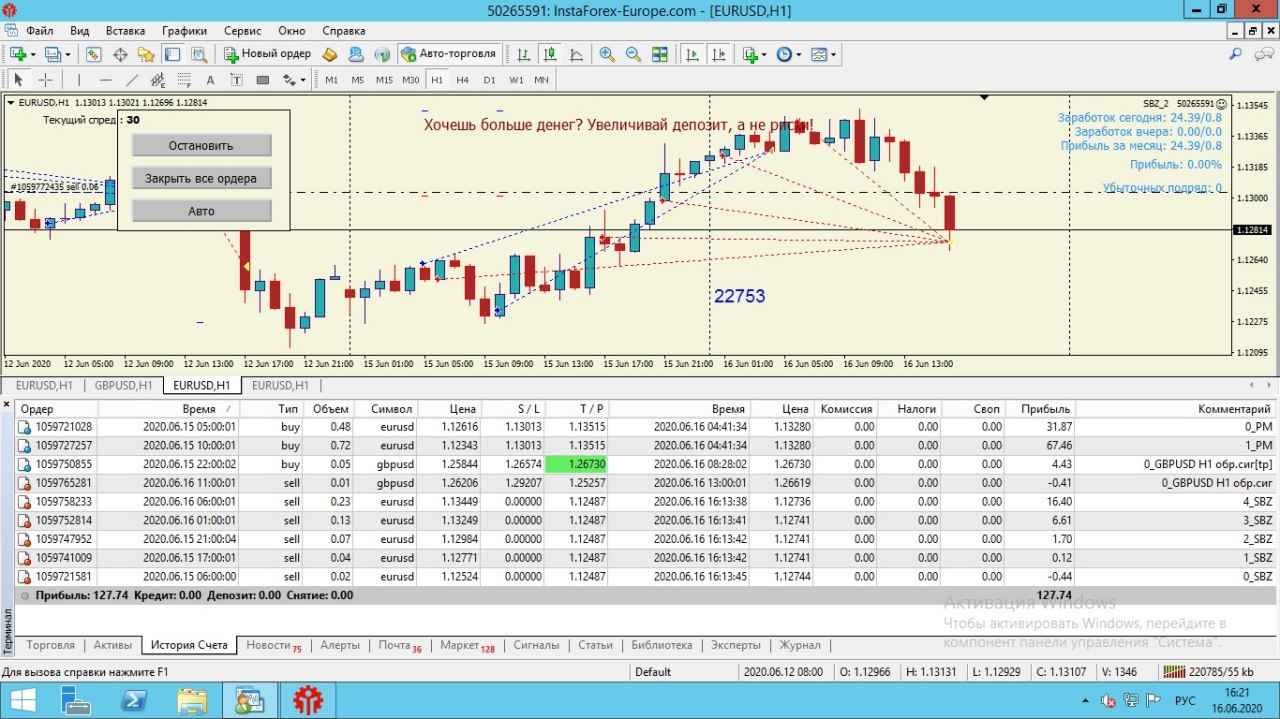
Task: Open the GBPUSD,H1 chart tab
Action: [x=123, y=385]
